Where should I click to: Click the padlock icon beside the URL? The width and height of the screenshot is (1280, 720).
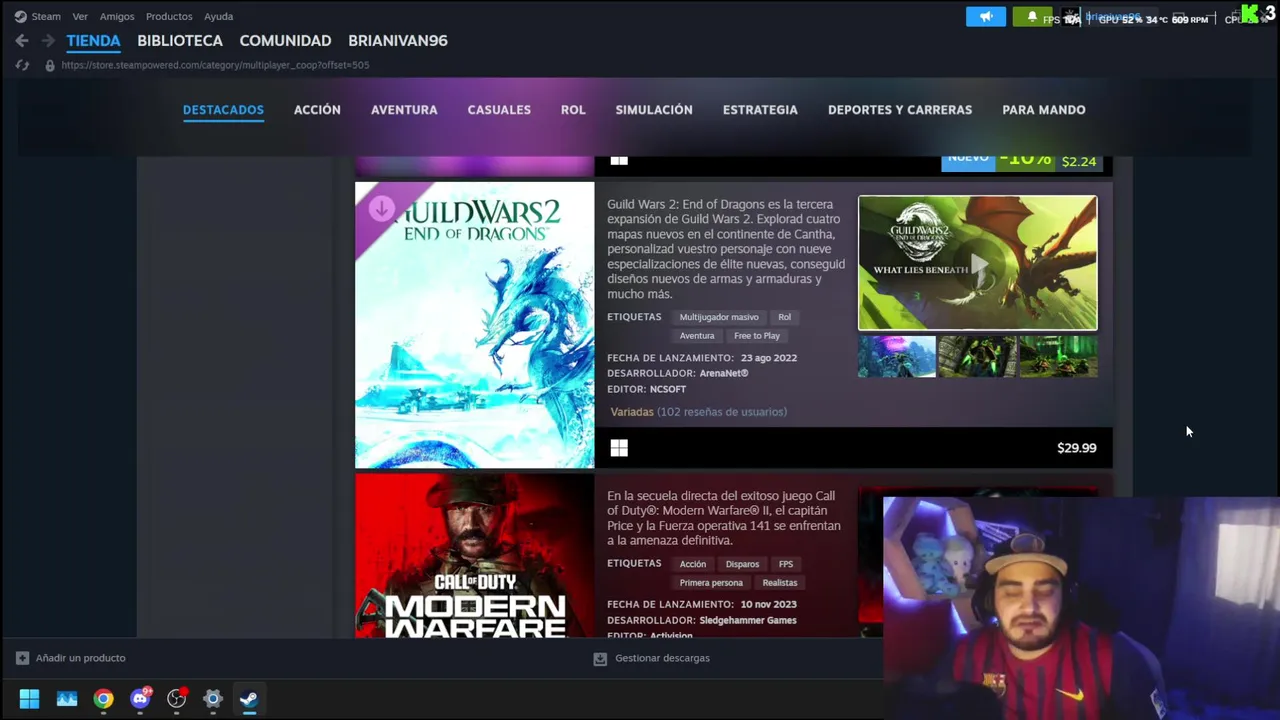pos(50,65)
